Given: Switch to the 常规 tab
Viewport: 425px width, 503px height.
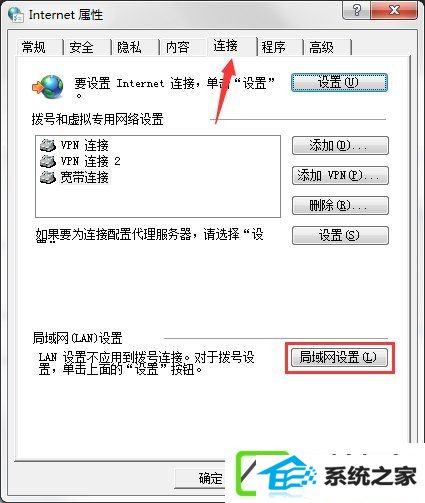Looking at the screenshot, I should coord(34,47).
